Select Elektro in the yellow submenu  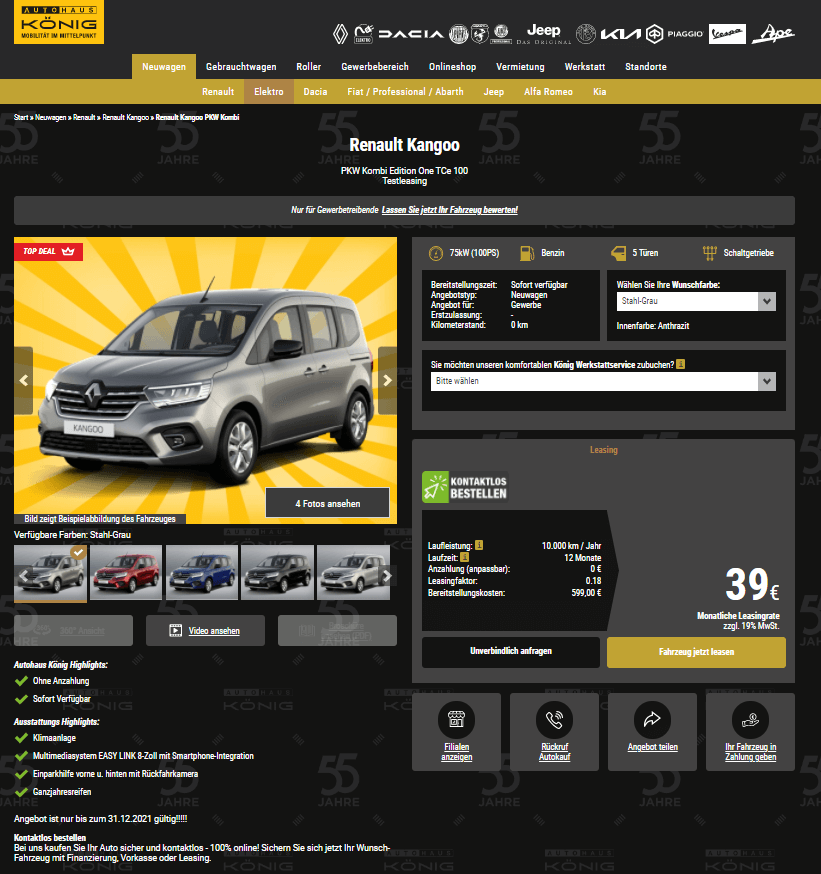coord(269,91)
